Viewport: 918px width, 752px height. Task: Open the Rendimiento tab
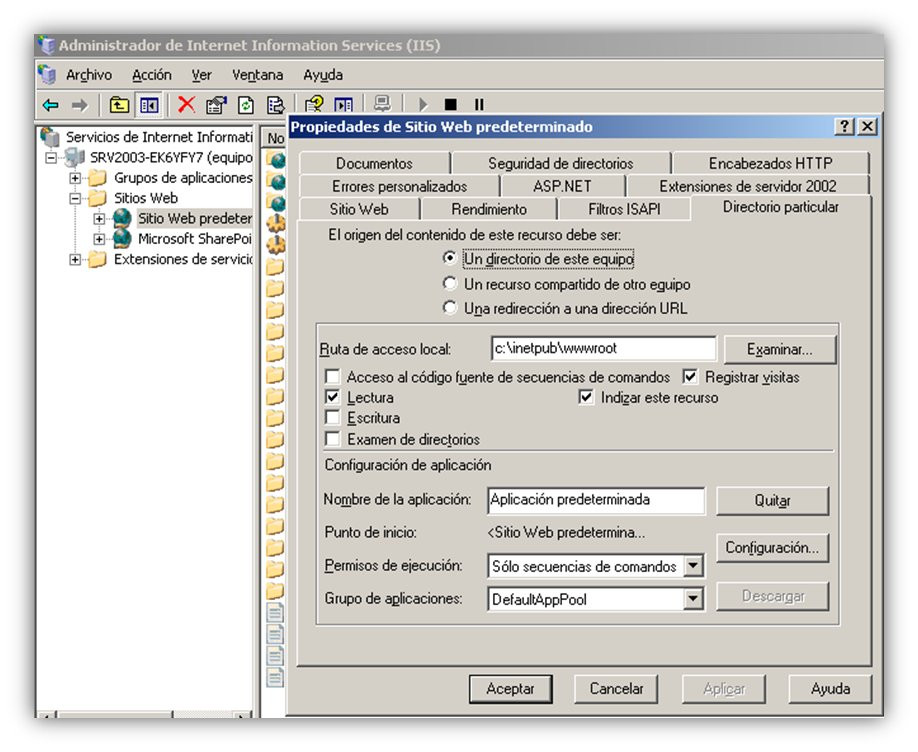click(489, 209)
